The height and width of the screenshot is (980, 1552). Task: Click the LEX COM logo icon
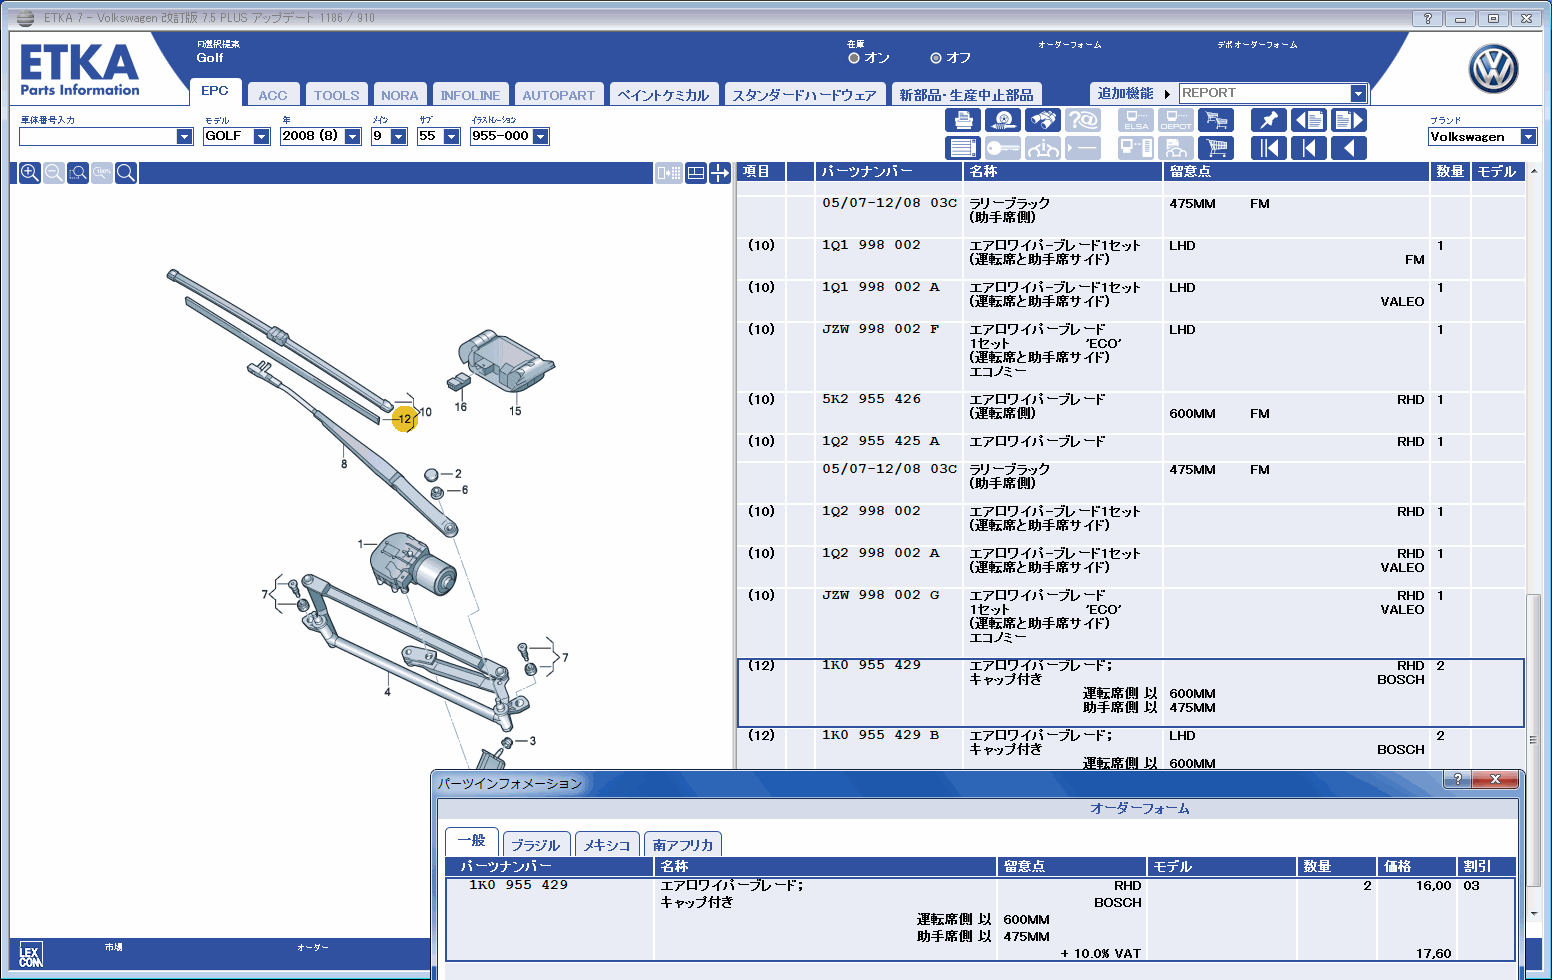[x=31, y=956]
